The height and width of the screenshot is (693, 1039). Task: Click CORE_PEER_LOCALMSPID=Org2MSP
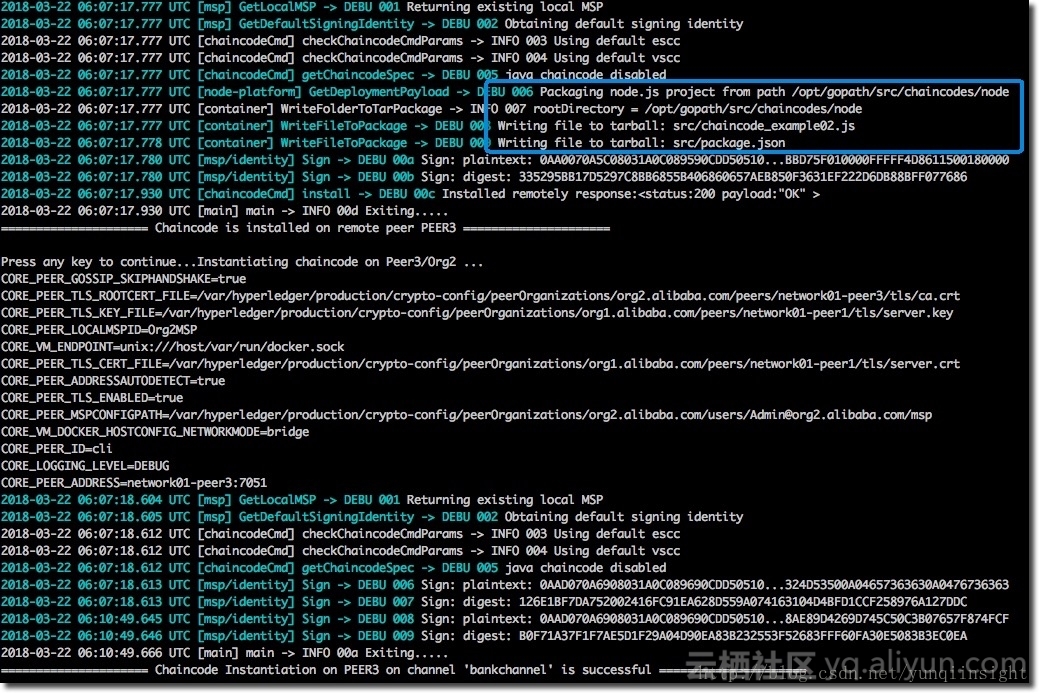[99, 330]
